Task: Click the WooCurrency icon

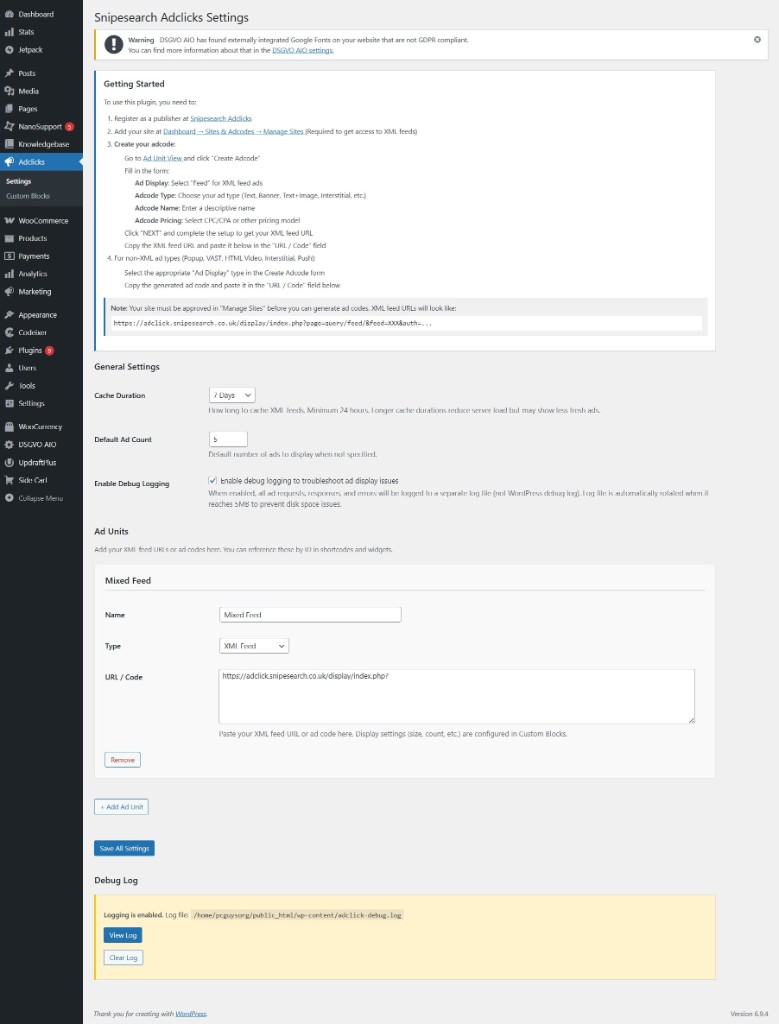Action: (x=9, y=426)
